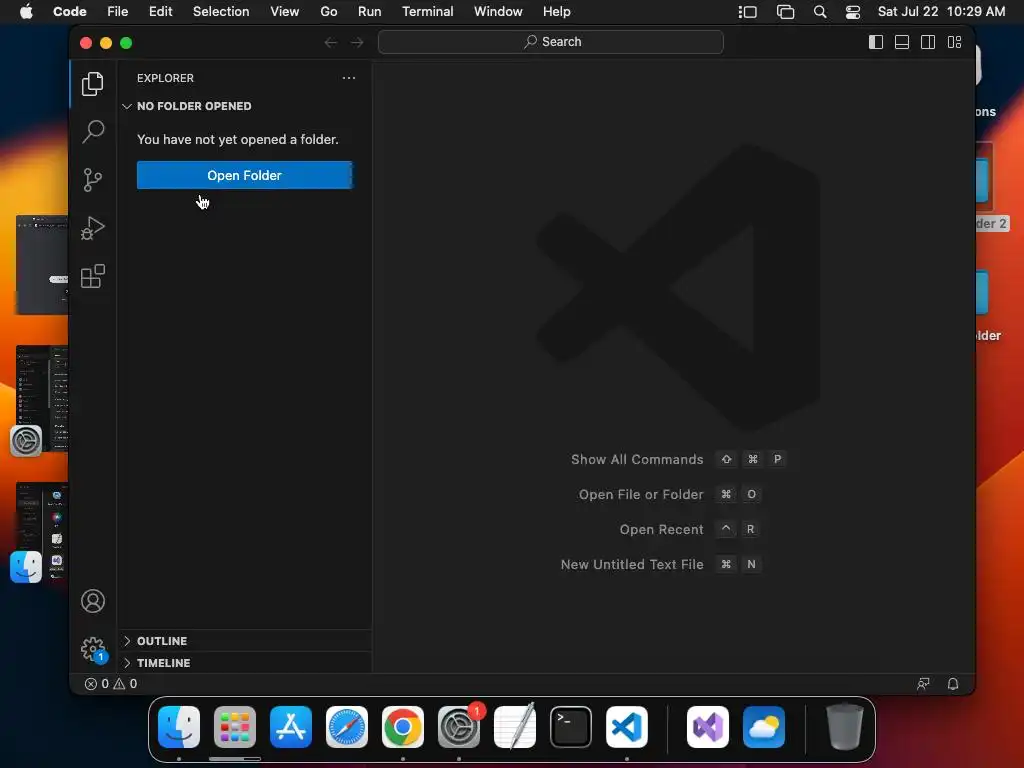The height and width of the screenshot is (768, 1024).
Task: Click the feedback icon in status bar
Action: pyautogui.click(x=923, y=684)
